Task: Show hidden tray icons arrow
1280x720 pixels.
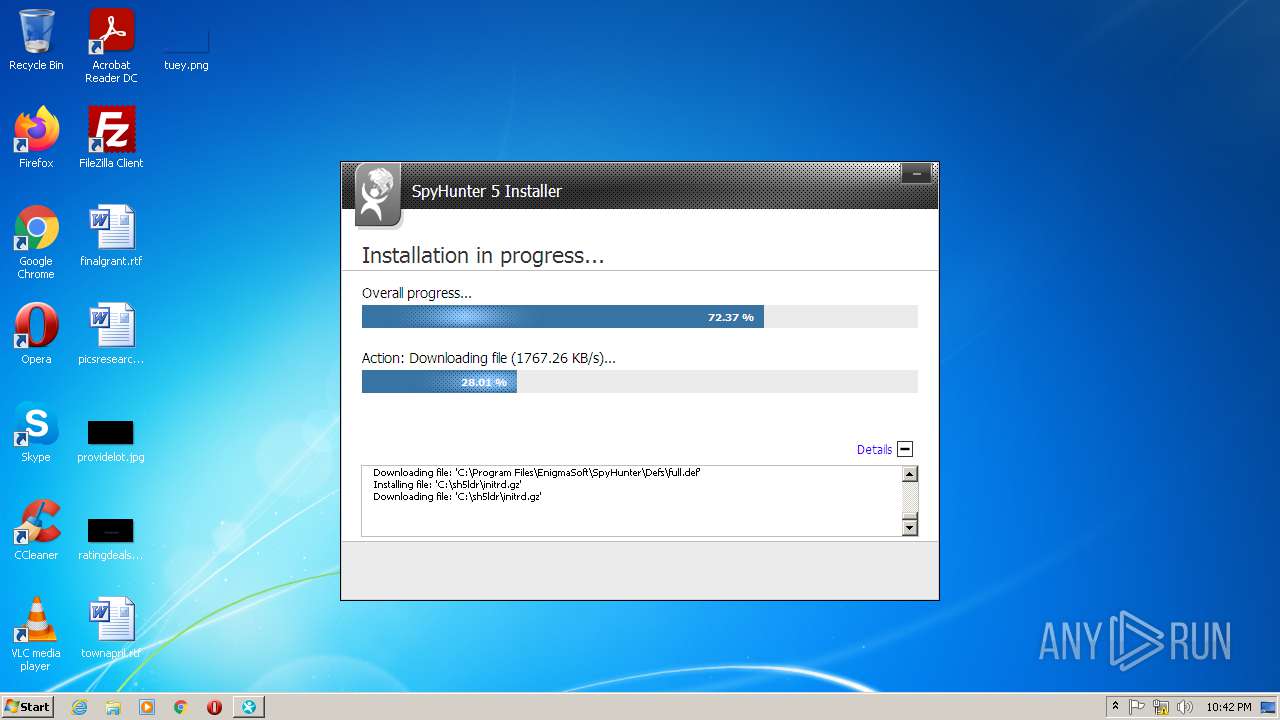Action: [1115, 707]
